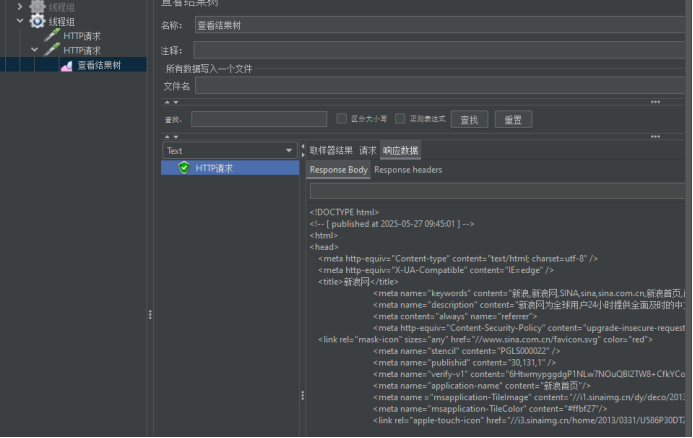Click the 查找 button
Image resolution: width=693 pixels, height=438 pixels.
(469, 119)
